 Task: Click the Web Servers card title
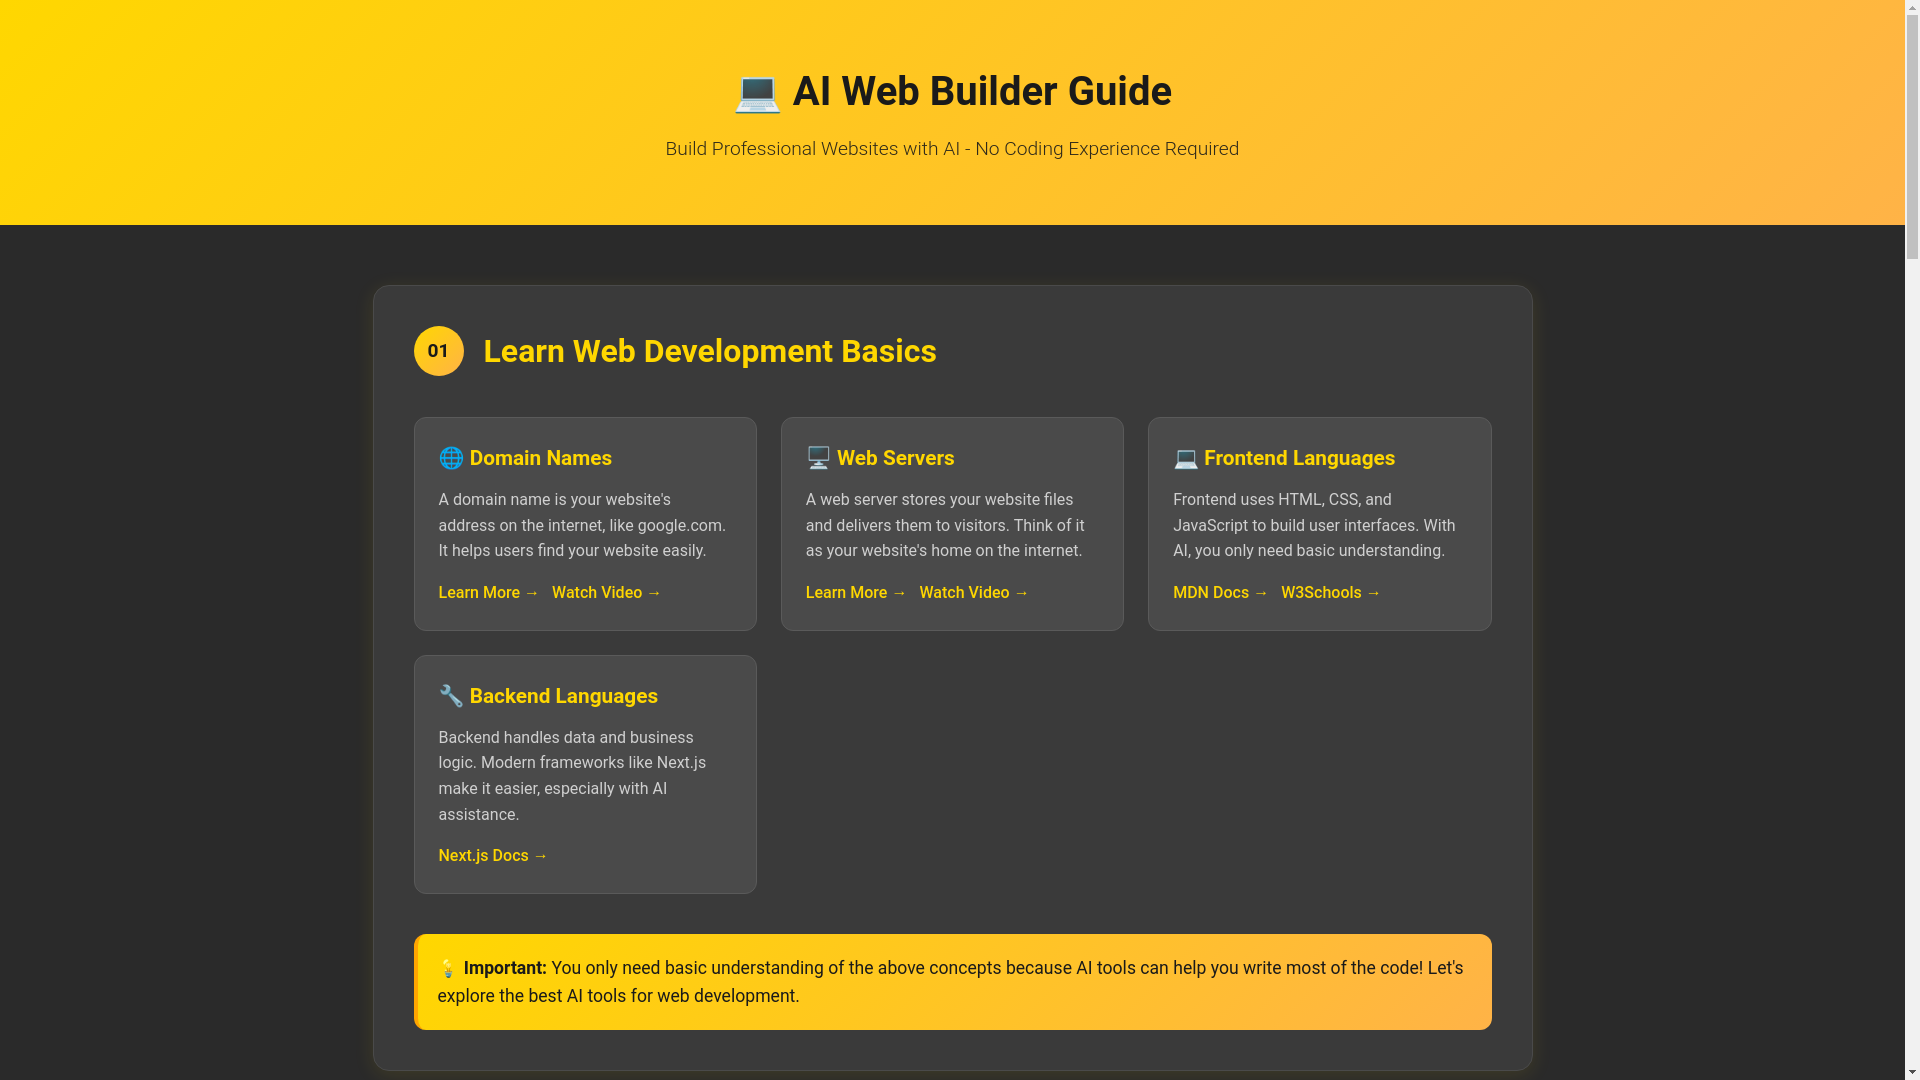point(880,458)
